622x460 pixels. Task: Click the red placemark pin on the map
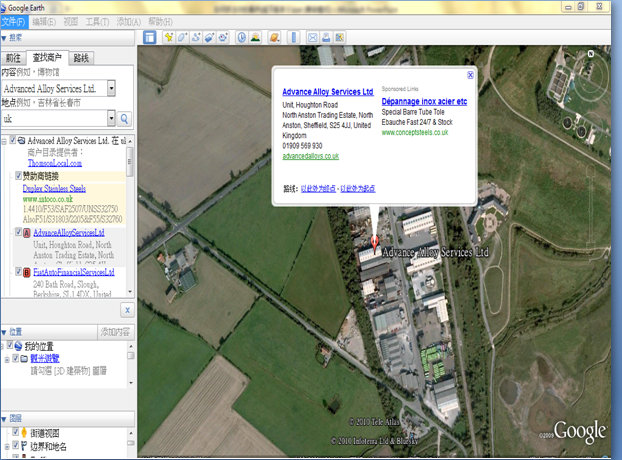(374, 243)
